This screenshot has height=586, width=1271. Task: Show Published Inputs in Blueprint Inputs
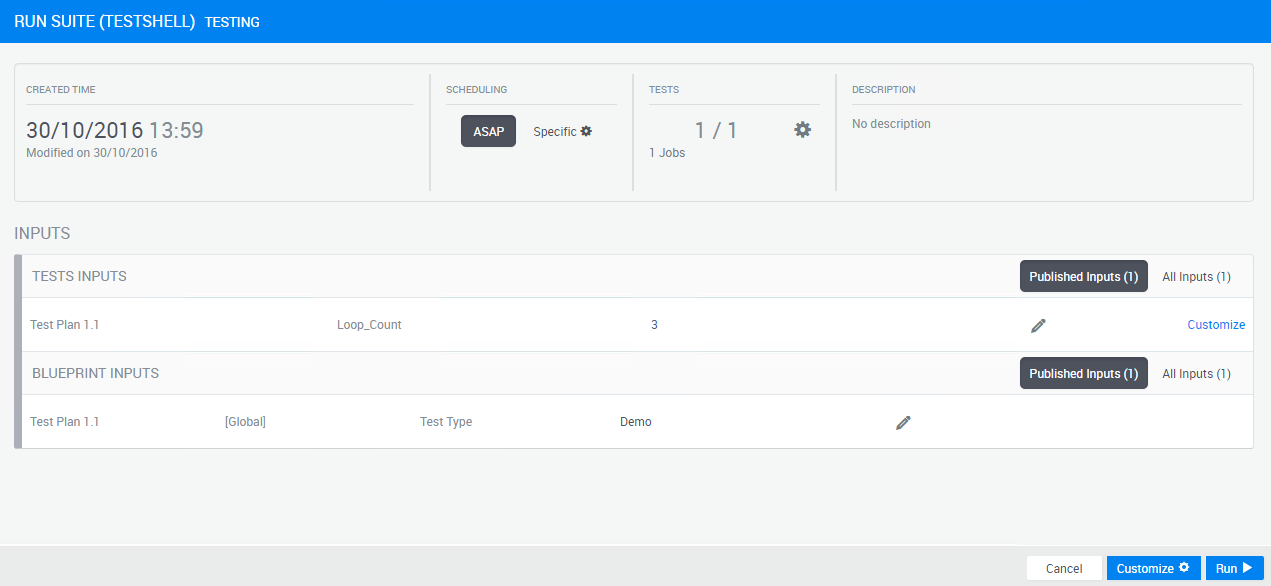coord(1083,374)
